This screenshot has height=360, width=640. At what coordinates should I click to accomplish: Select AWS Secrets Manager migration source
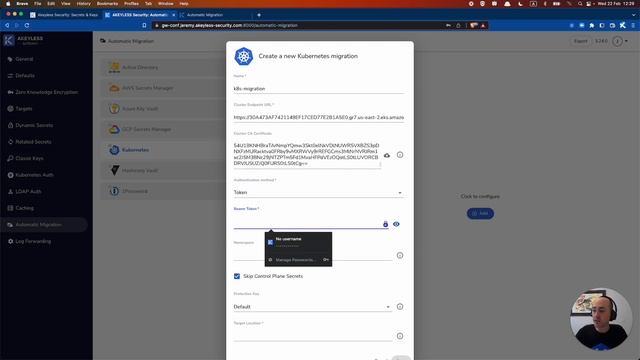click(x=163, y=88)
